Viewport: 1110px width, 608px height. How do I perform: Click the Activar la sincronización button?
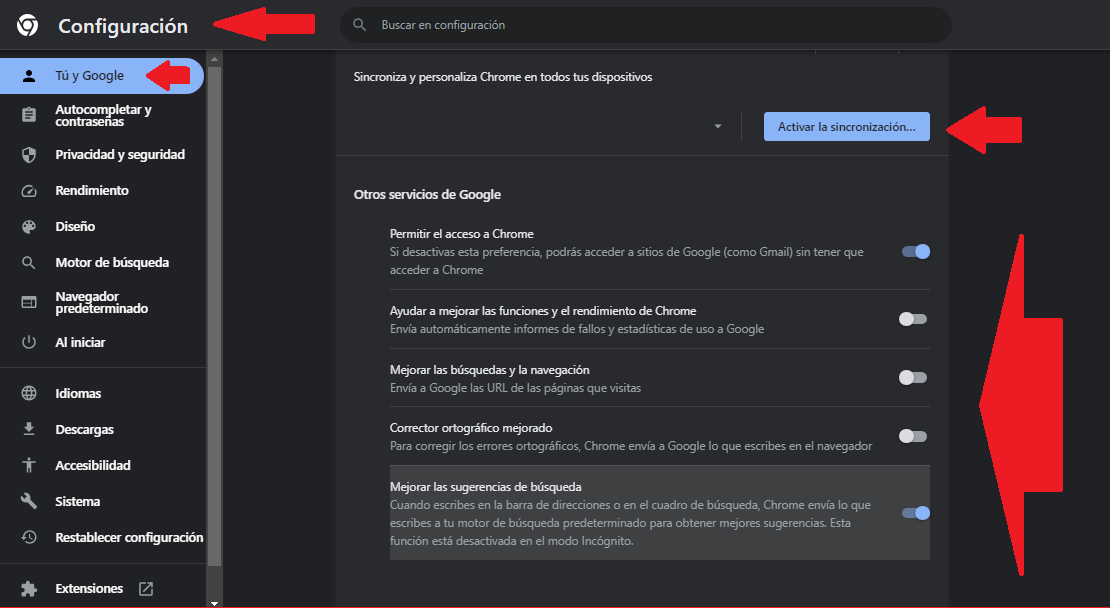[847, 127]
